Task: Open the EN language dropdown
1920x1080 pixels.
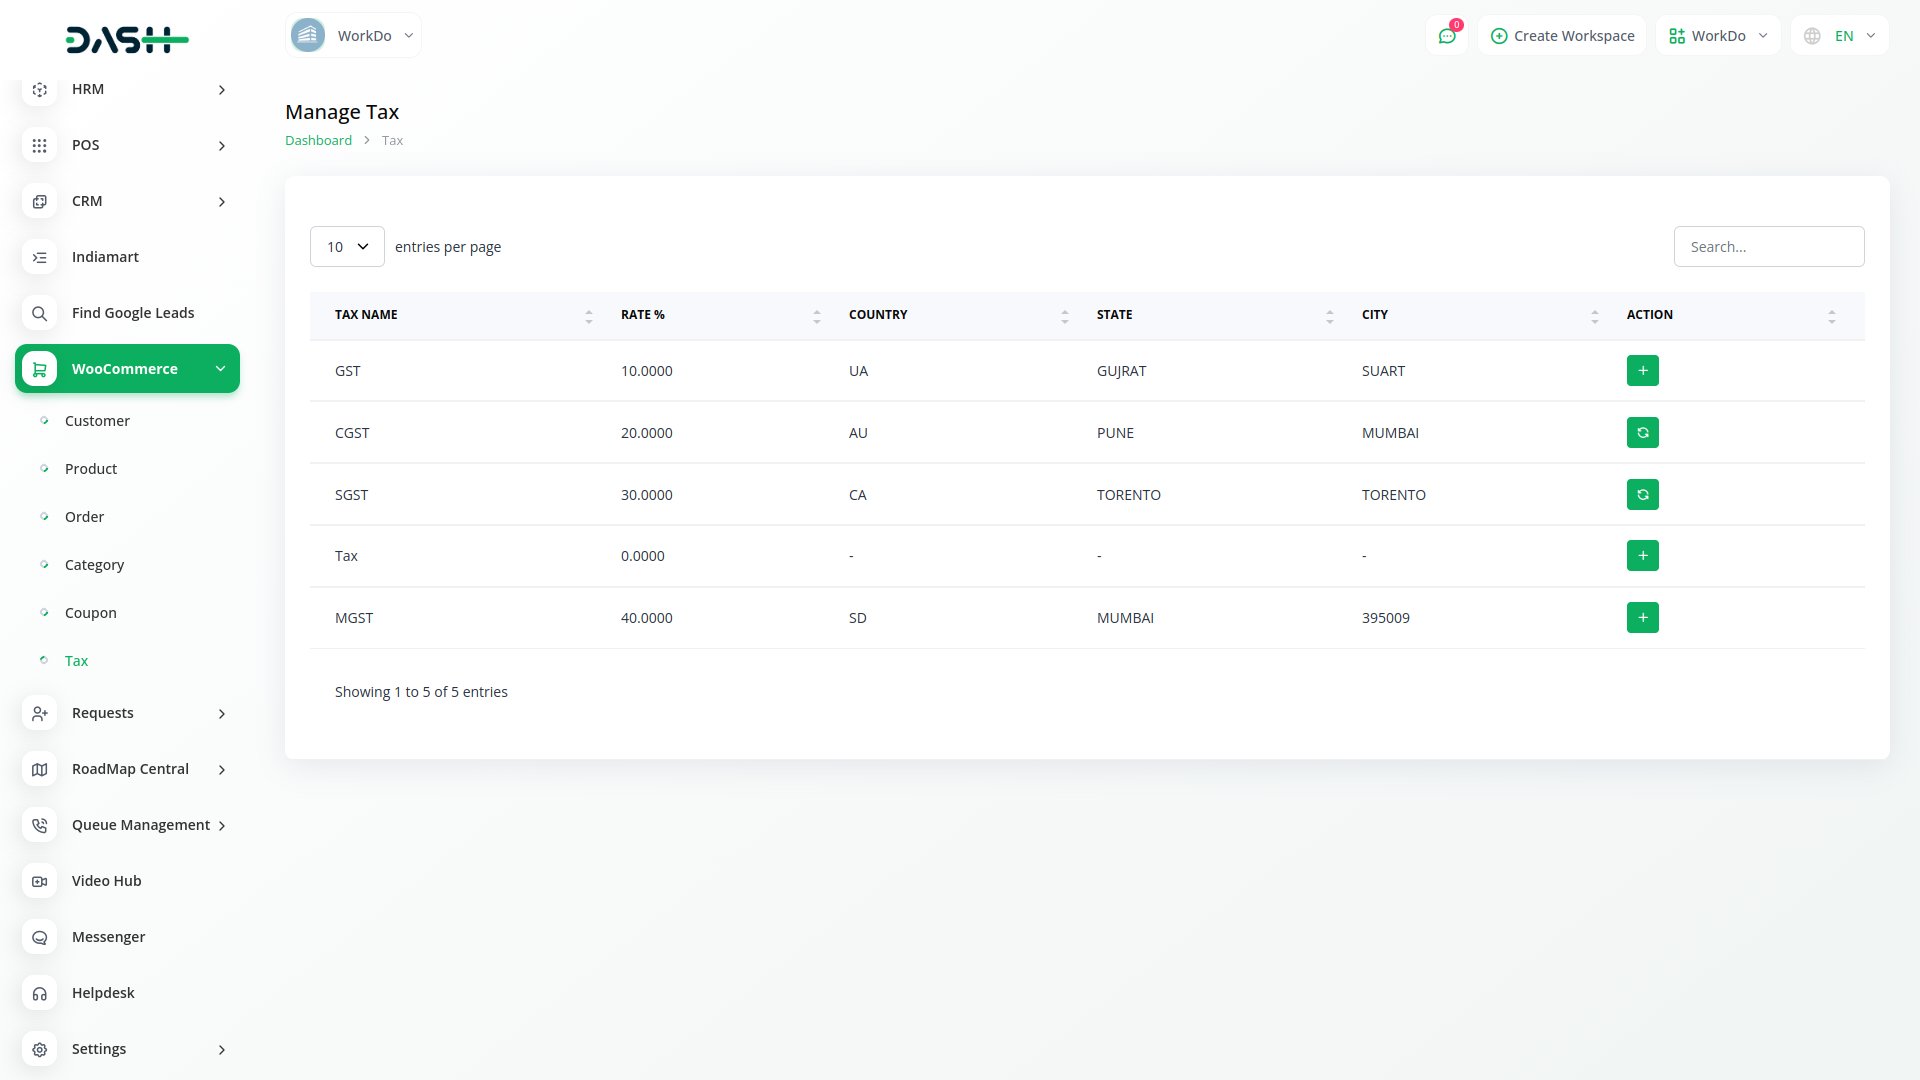Action: click(x=1840, y=36)
